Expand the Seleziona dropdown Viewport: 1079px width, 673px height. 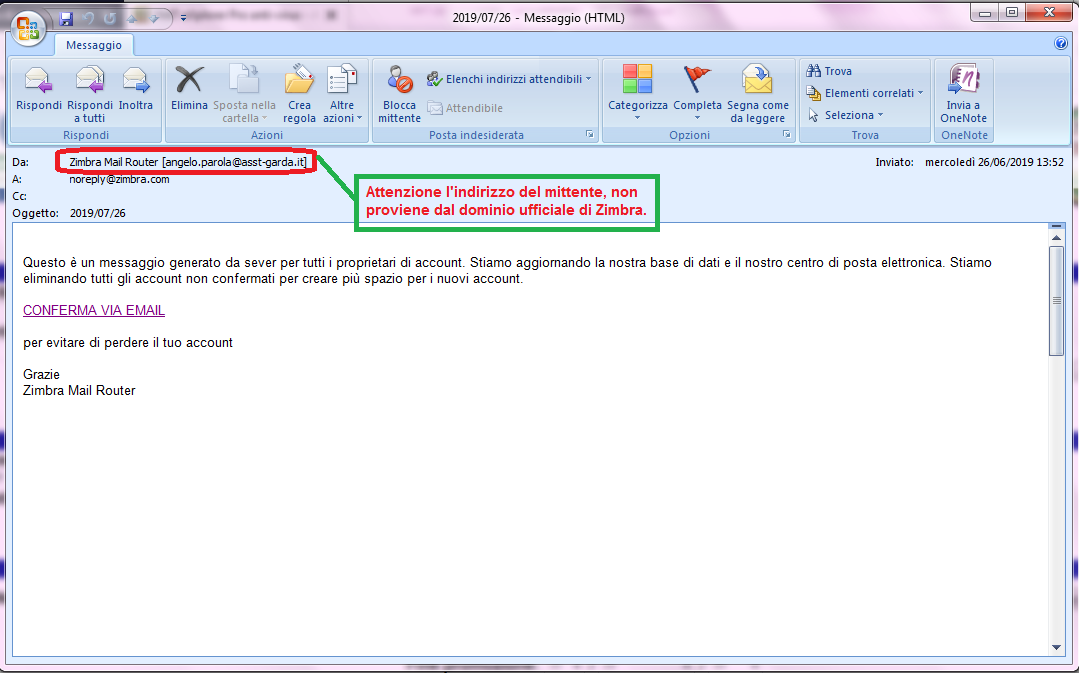pyautogui.click(x=846, y=115)
